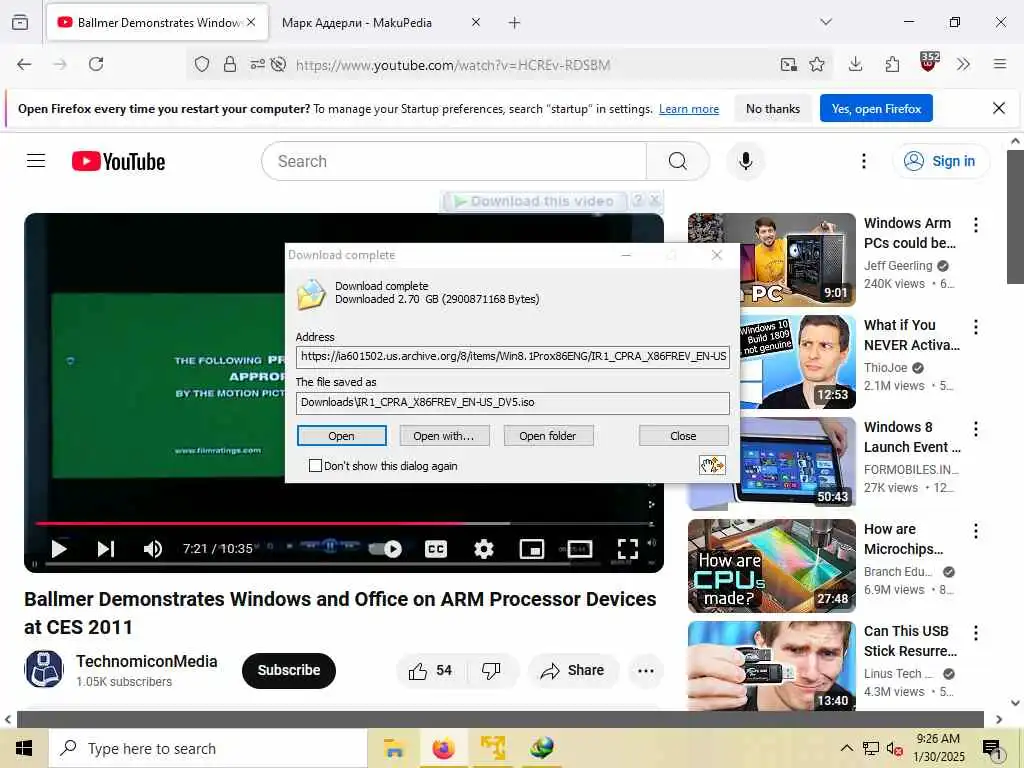Switch to miniplayer mode
The width and height of the screenshot is (1024, 768).
point(532,549)
